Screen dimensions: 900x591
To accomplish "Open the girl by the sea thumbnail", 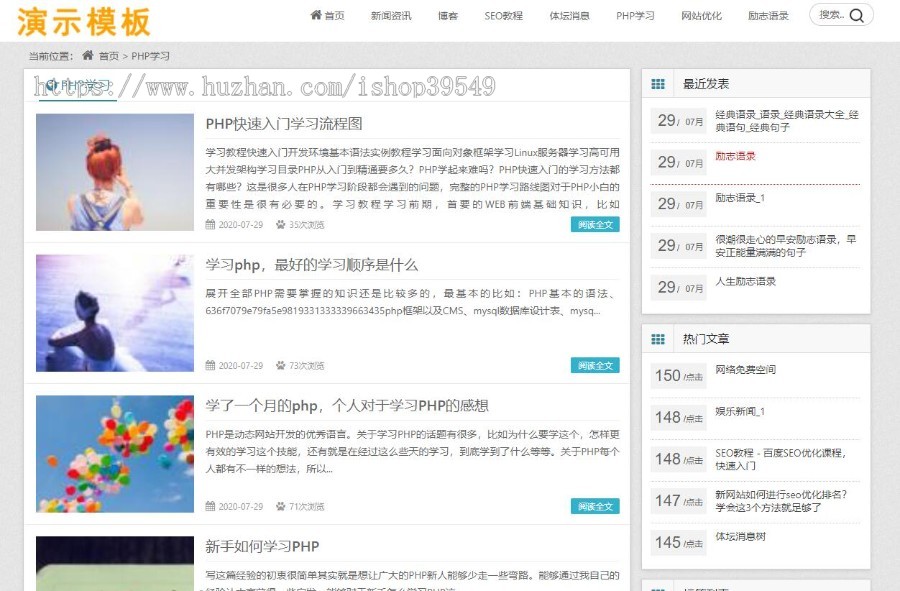I will pos(115,313).
